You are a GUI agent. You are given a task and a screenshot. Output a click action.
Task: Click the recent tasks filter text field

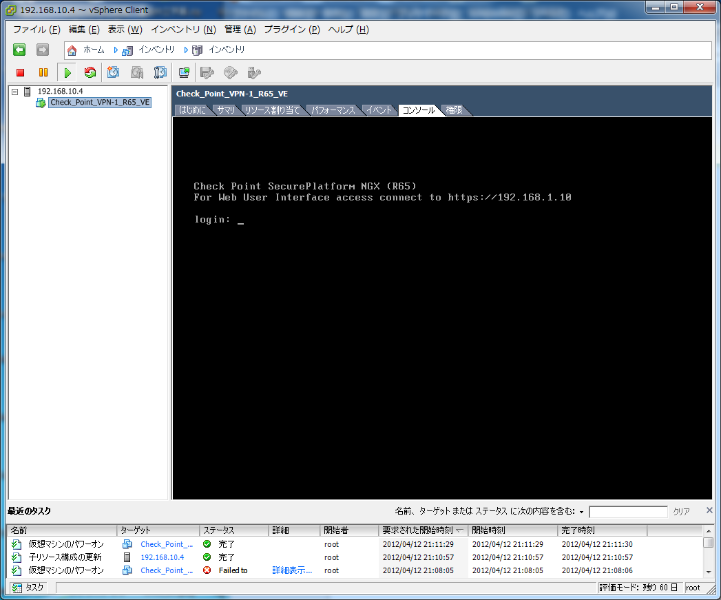(628, 512)
